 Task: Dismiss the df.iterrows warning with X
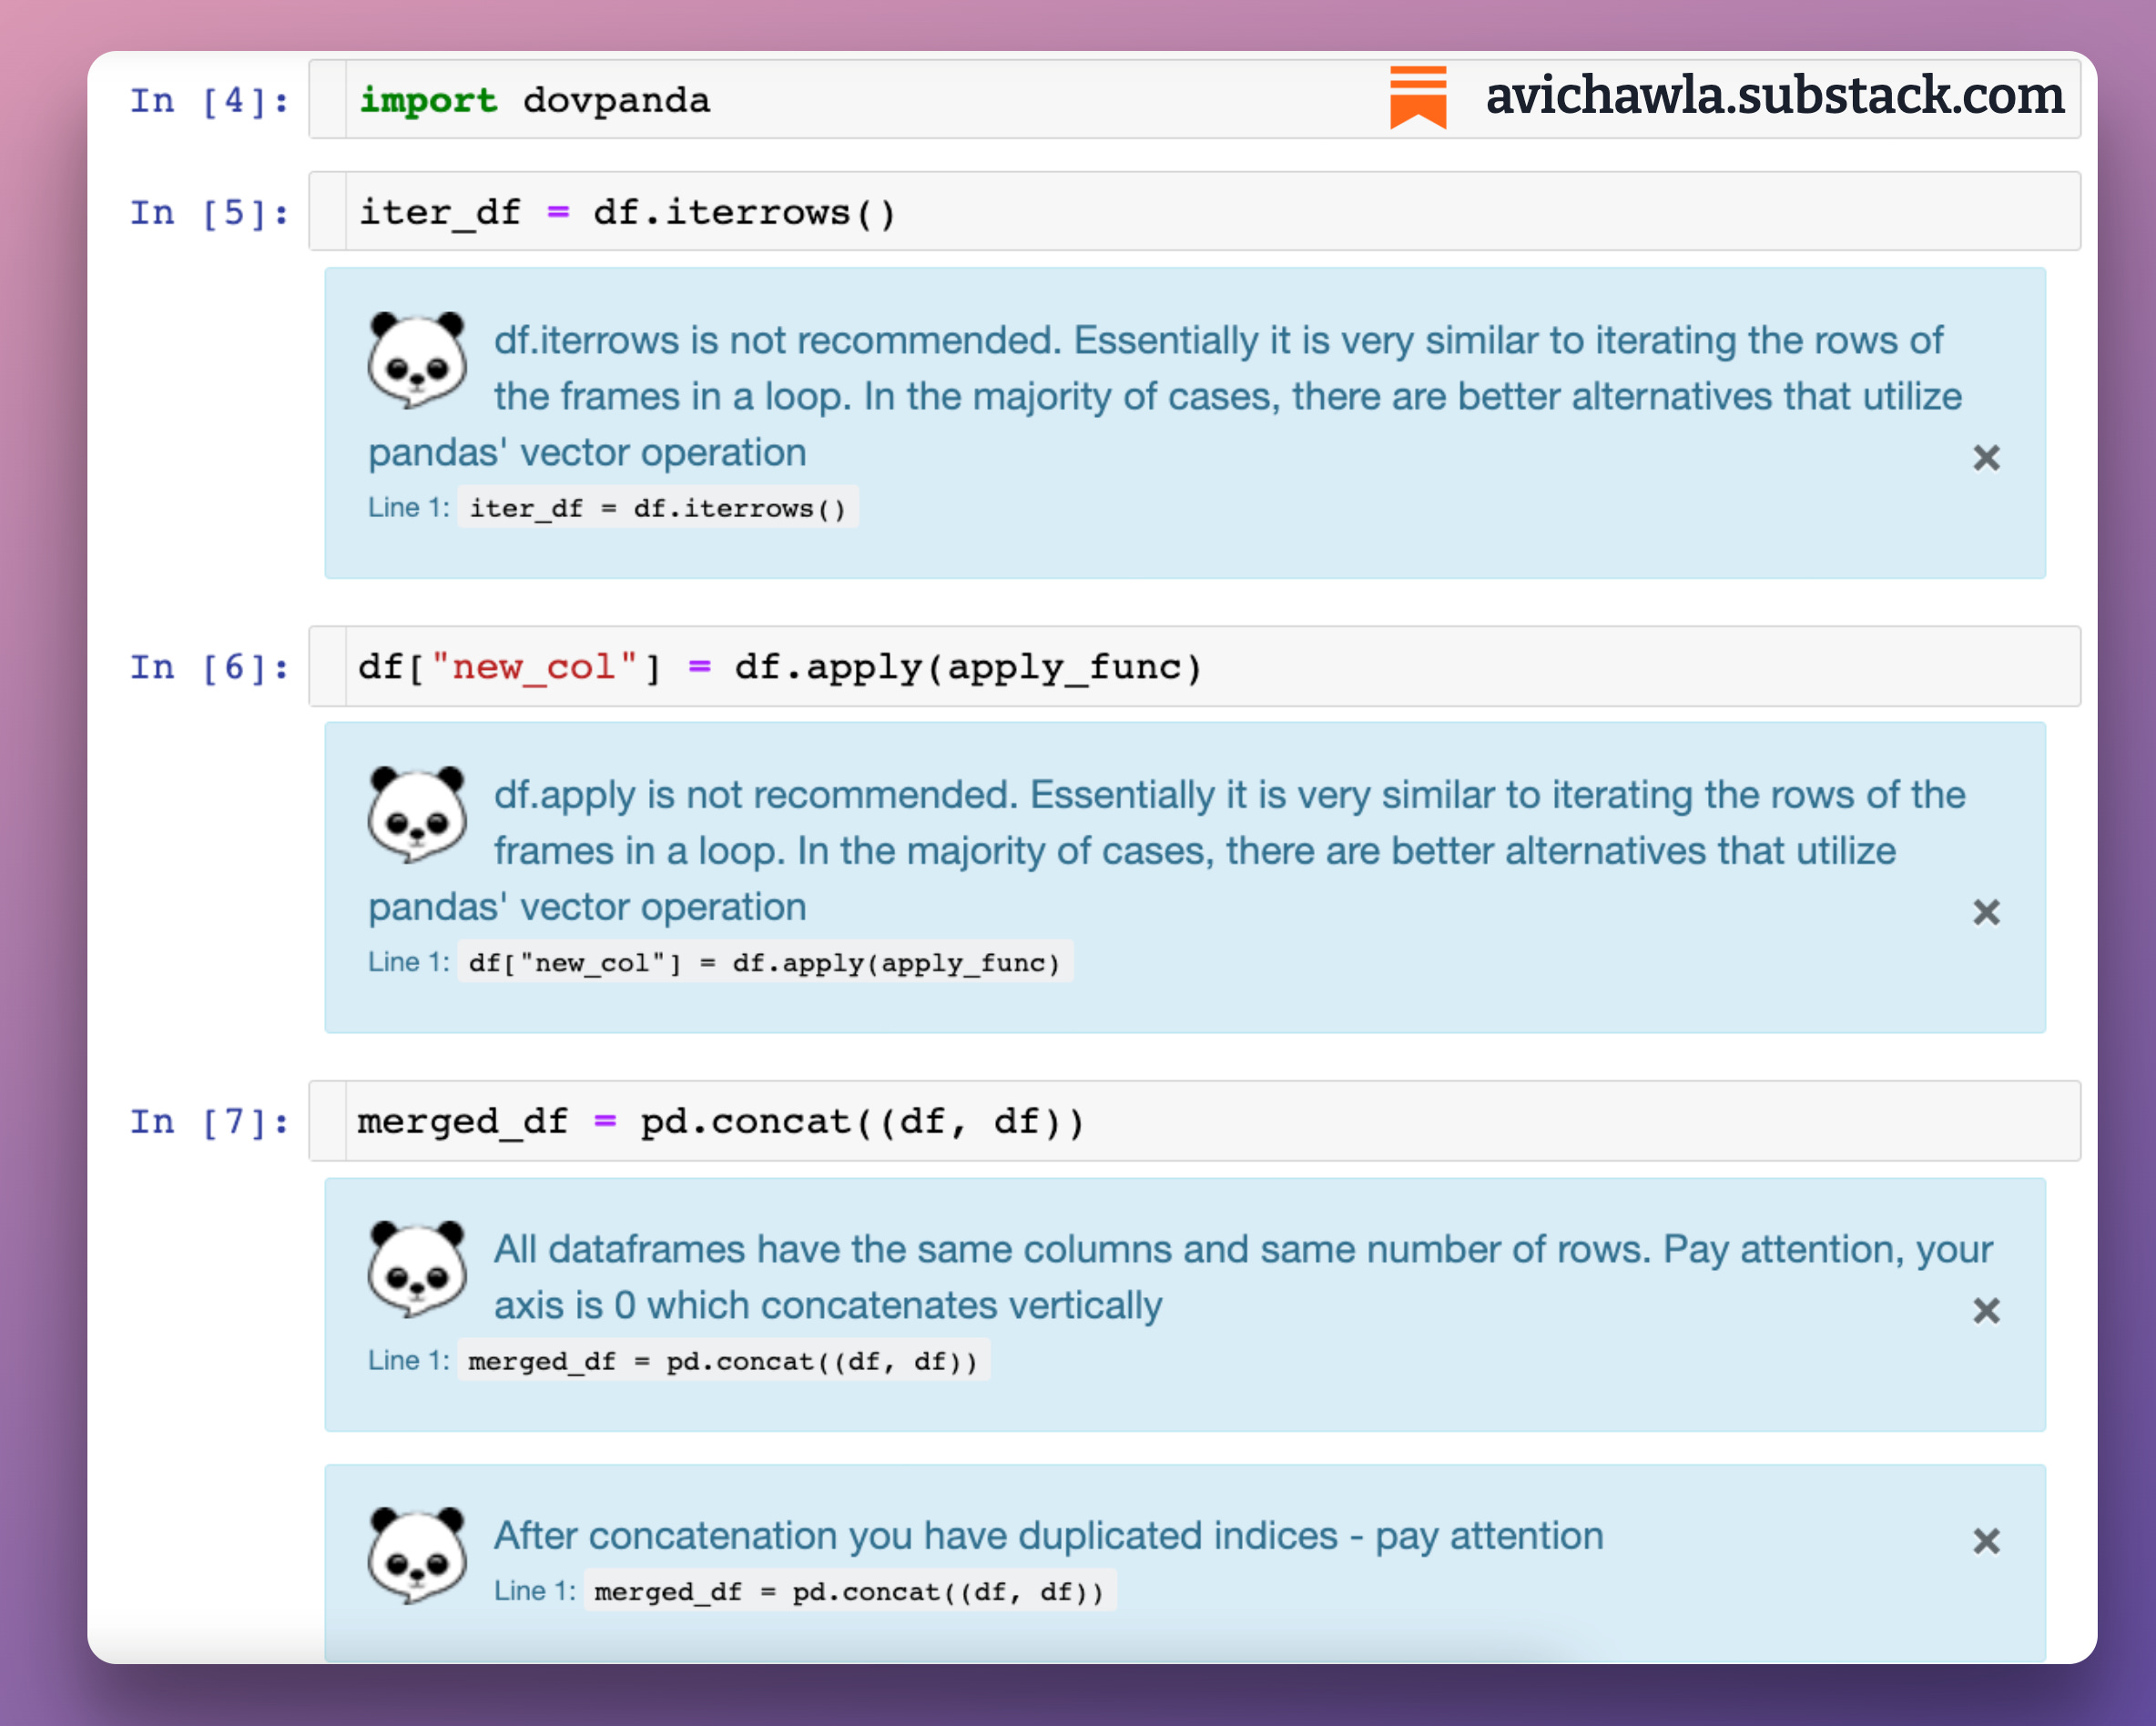[x=1985, y=458]
